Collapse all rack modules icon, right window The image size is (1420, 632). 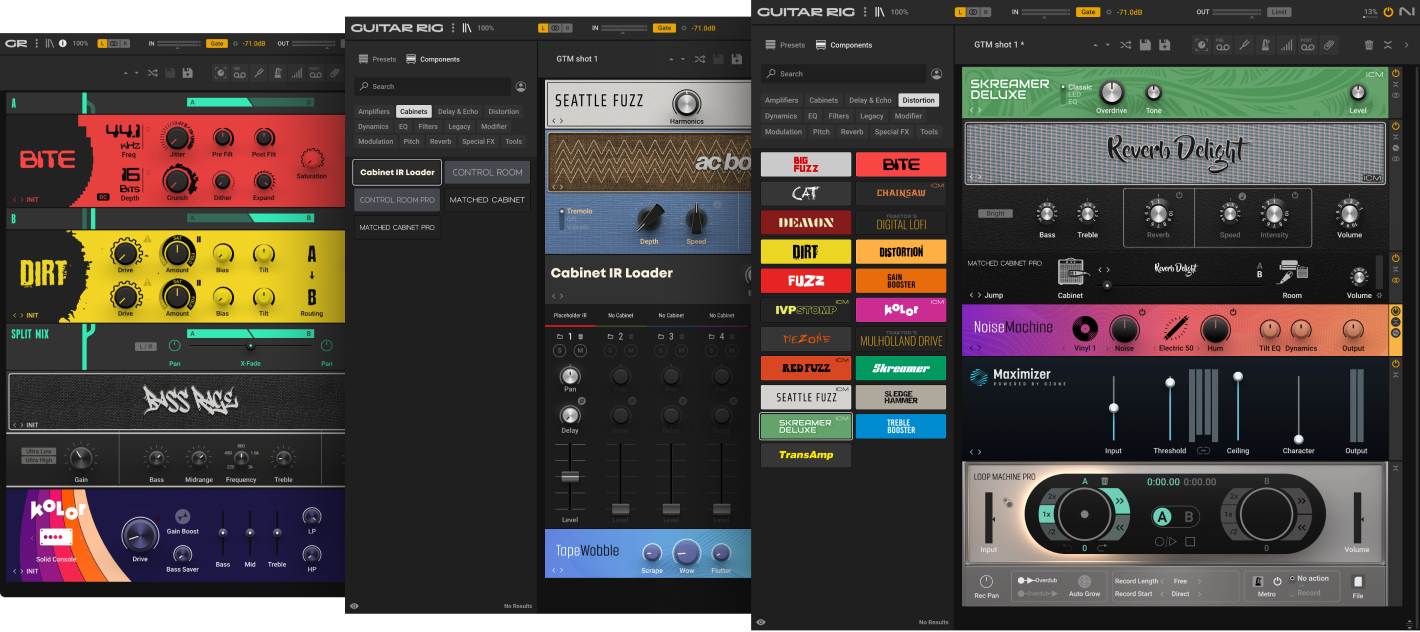coord(1388,45)
